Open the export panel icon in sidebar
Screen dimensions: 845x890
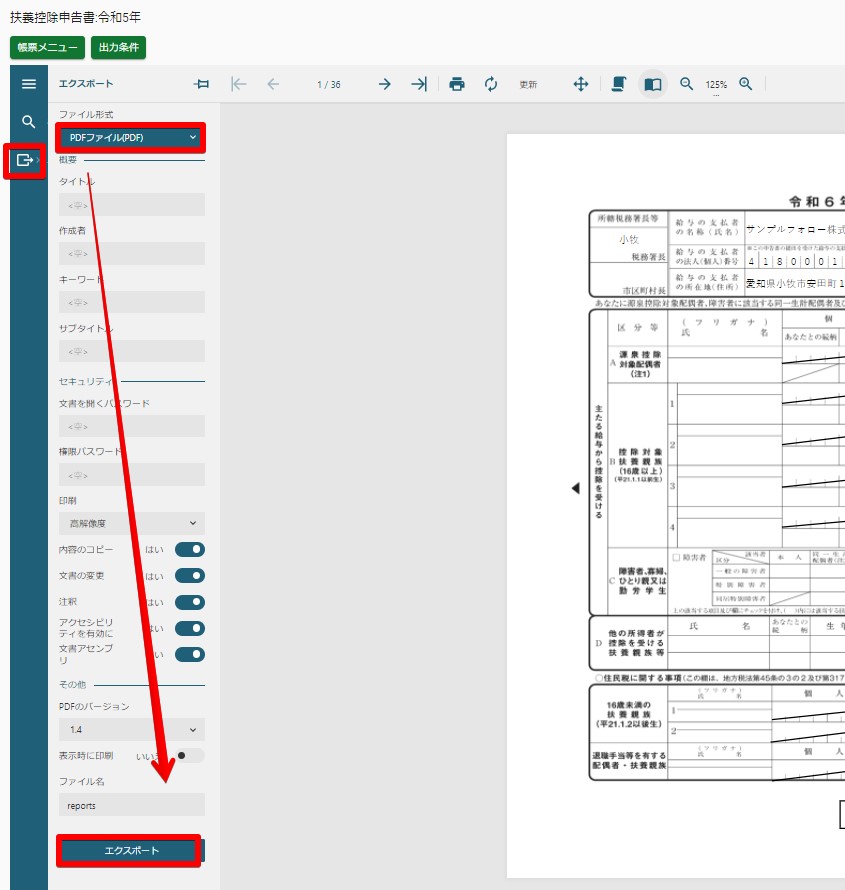coord(25,161)
